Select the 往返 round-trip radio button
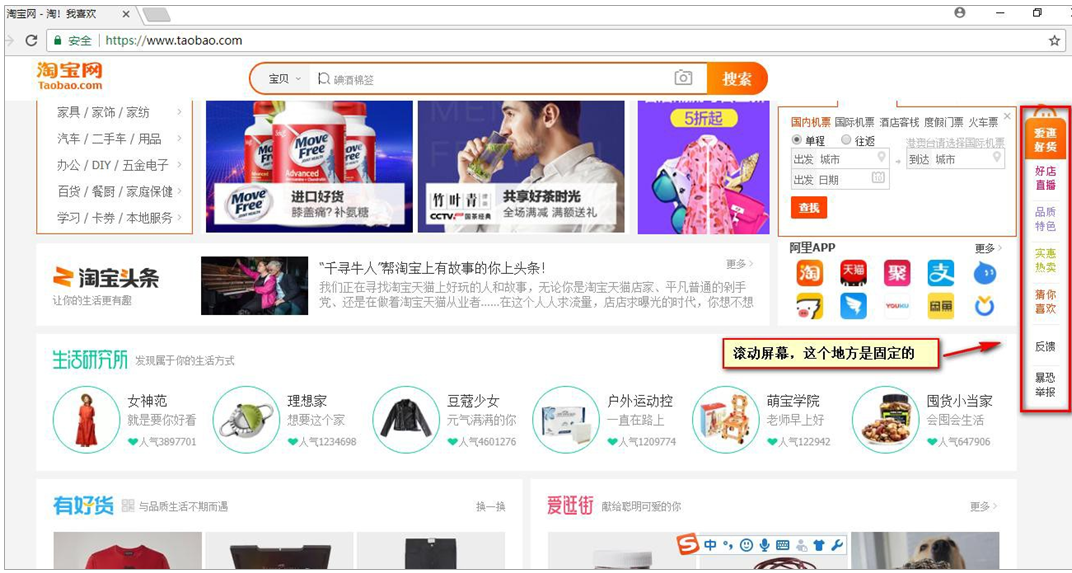The height and width of the screenshot is (573, 1072). (x=846, y=140)
